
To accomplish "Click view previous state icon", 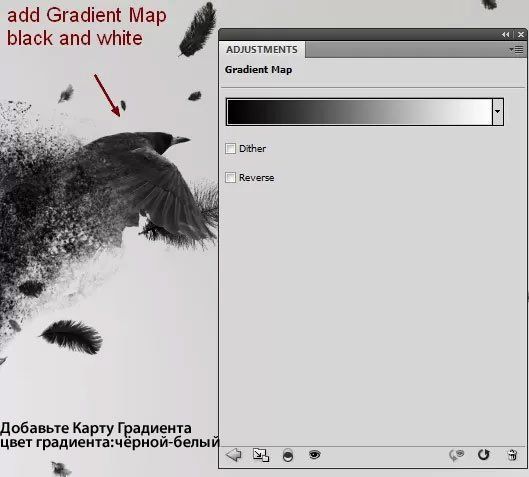I will (456, 455).
